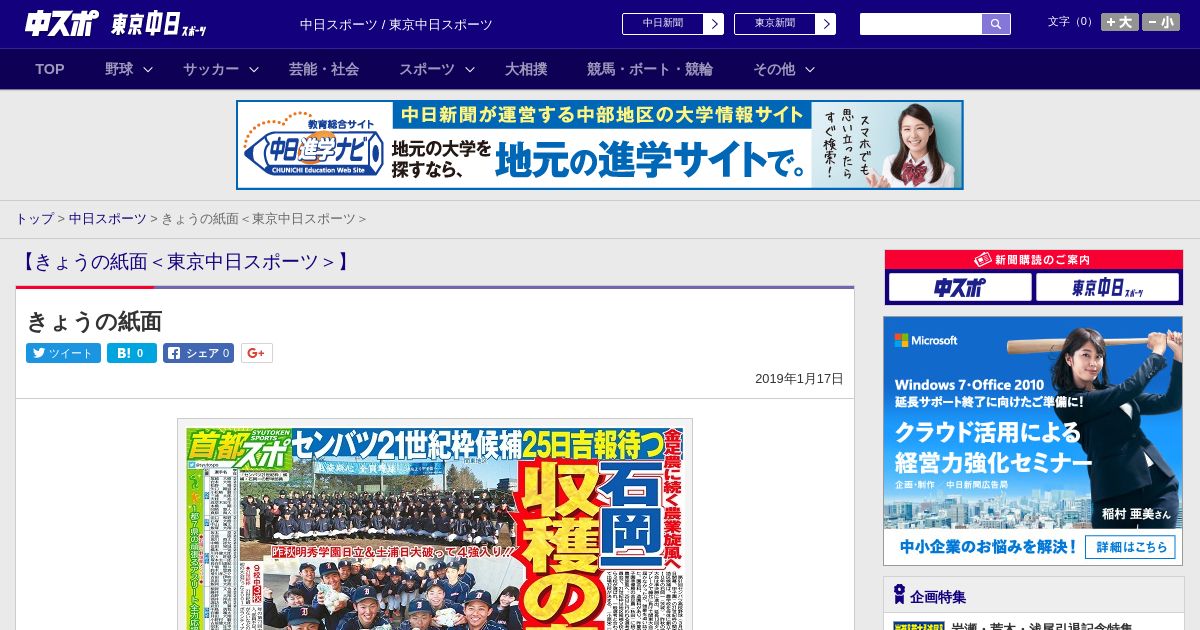Click the 中スポ subscription button in sidebar
Viewport: 1200px width, 630px height.
click(960, 288)
